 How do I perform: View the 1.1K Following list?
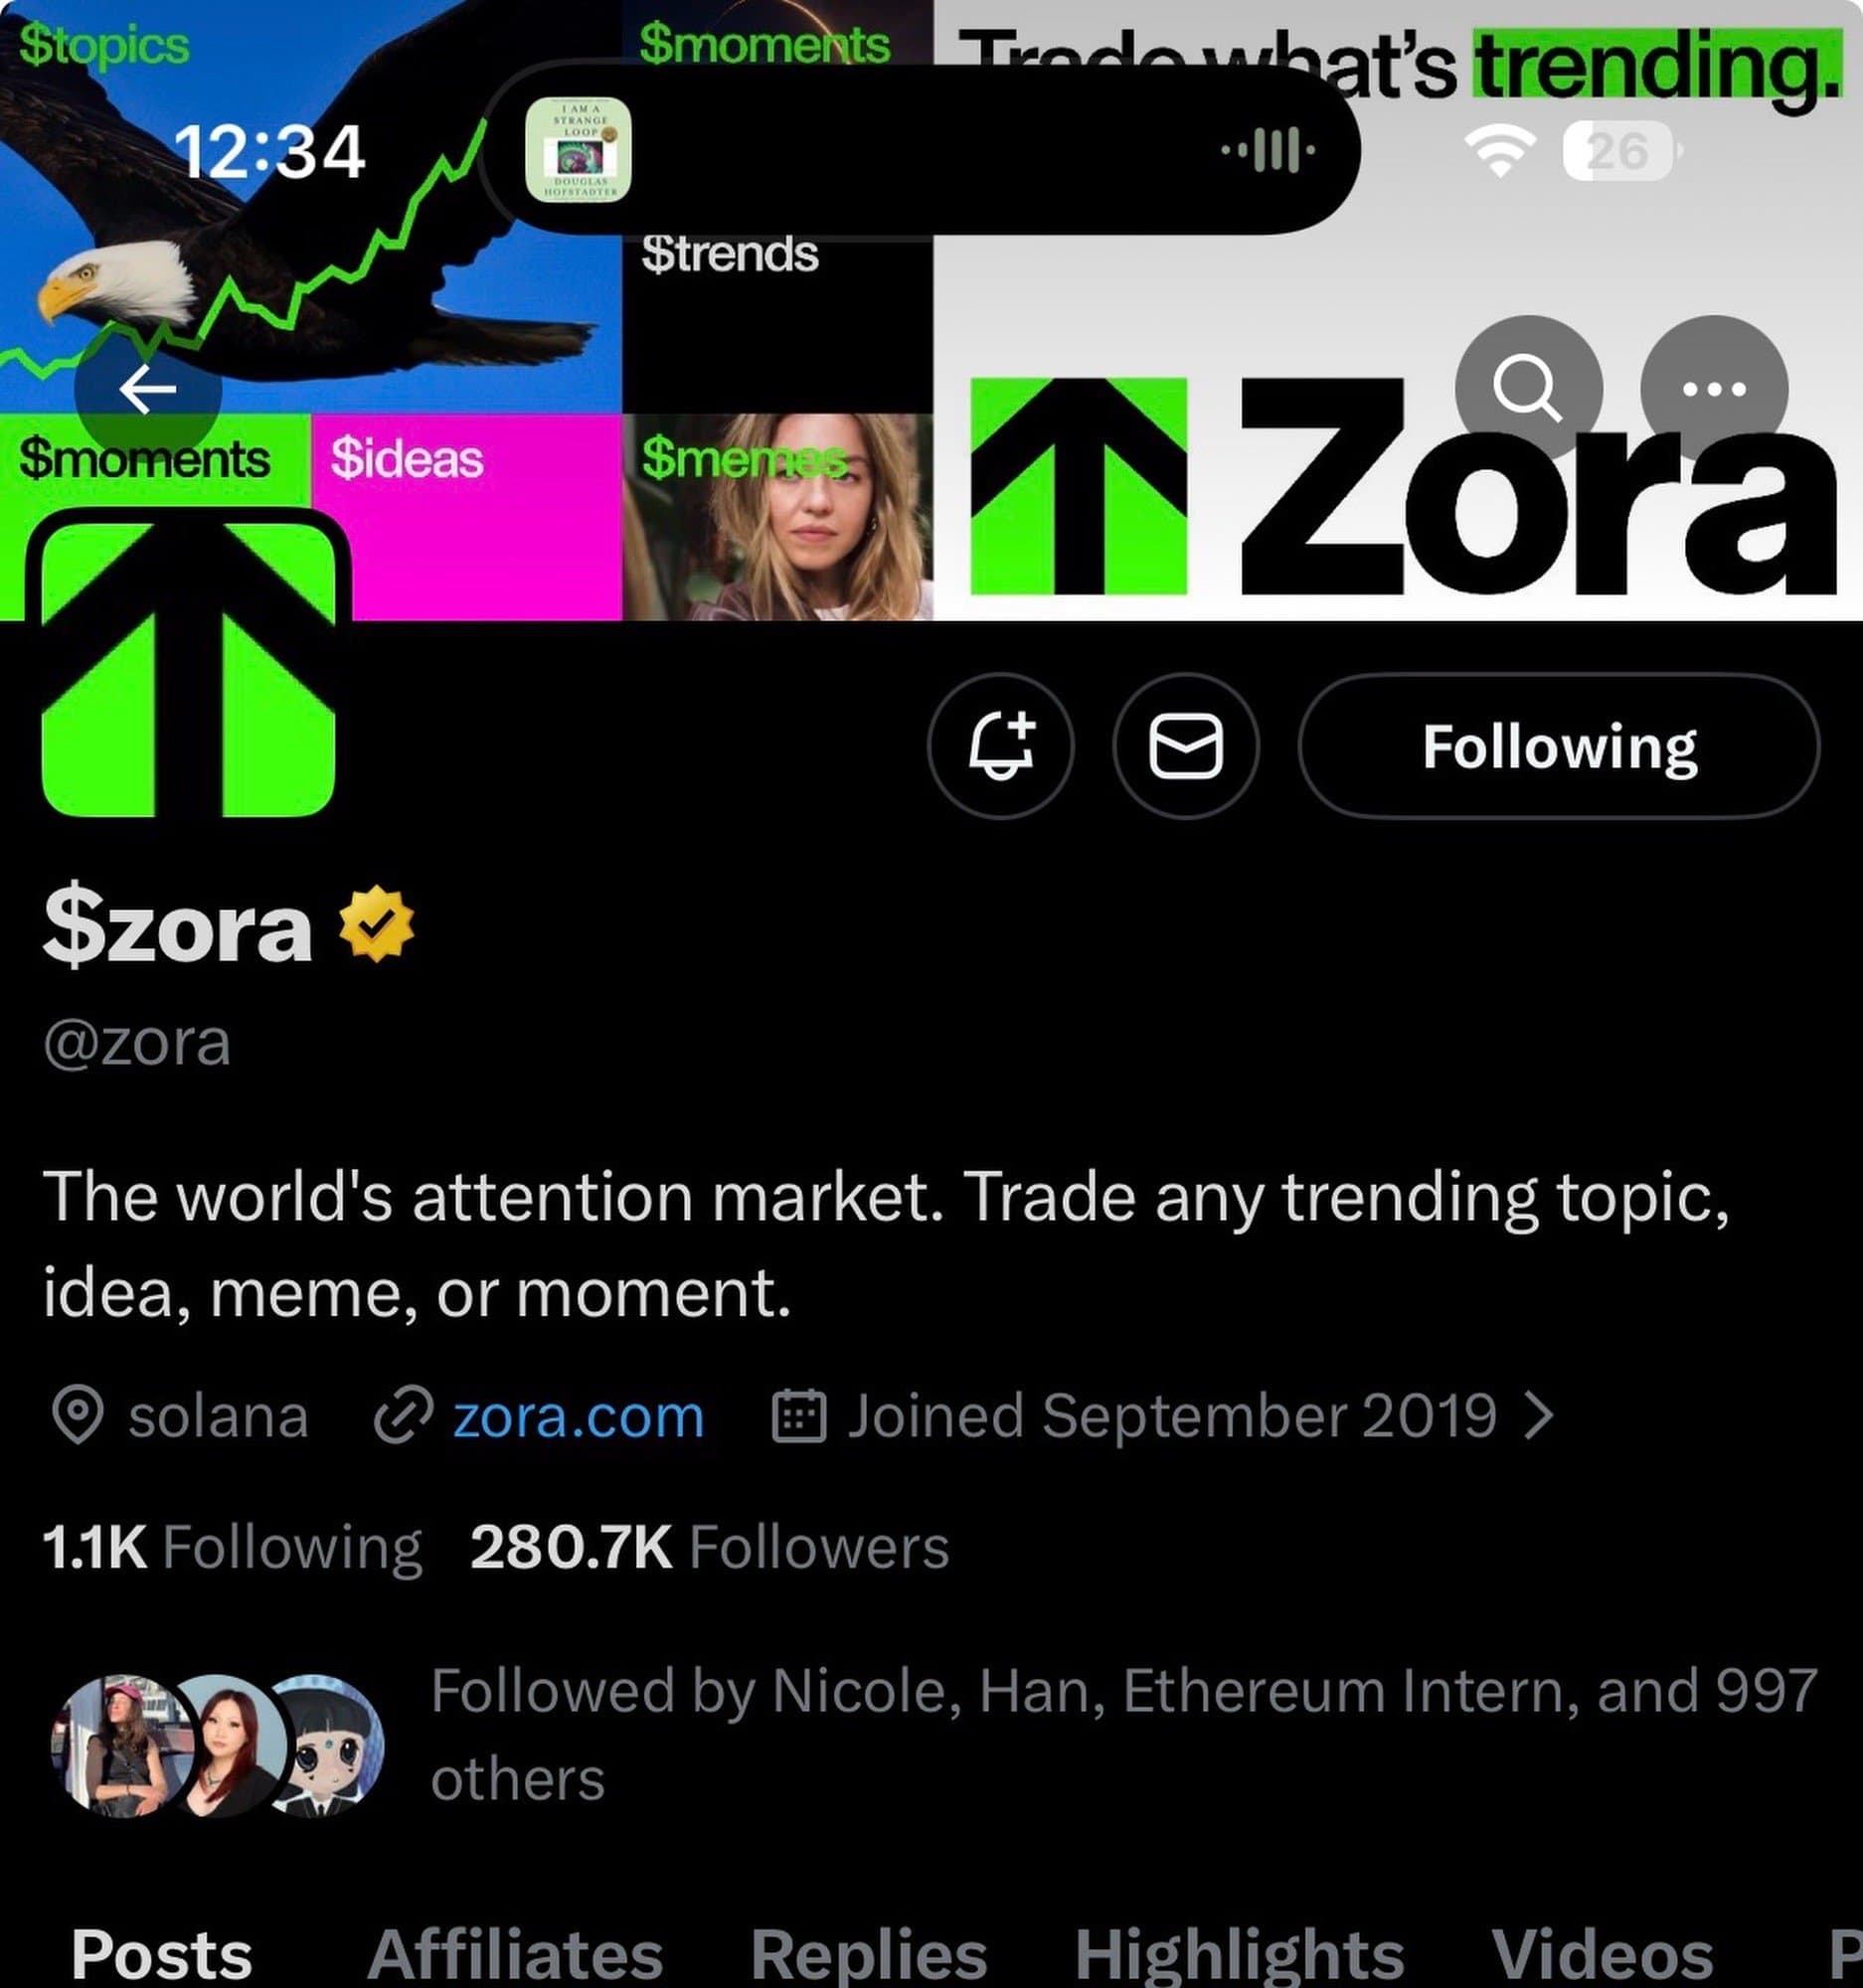(232, 1547)
